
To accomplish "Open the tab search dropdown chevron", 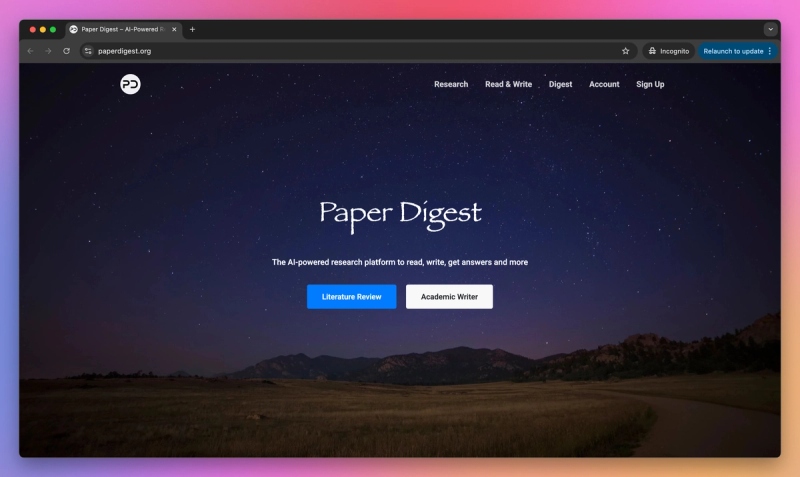I will [x=770, y=30].
